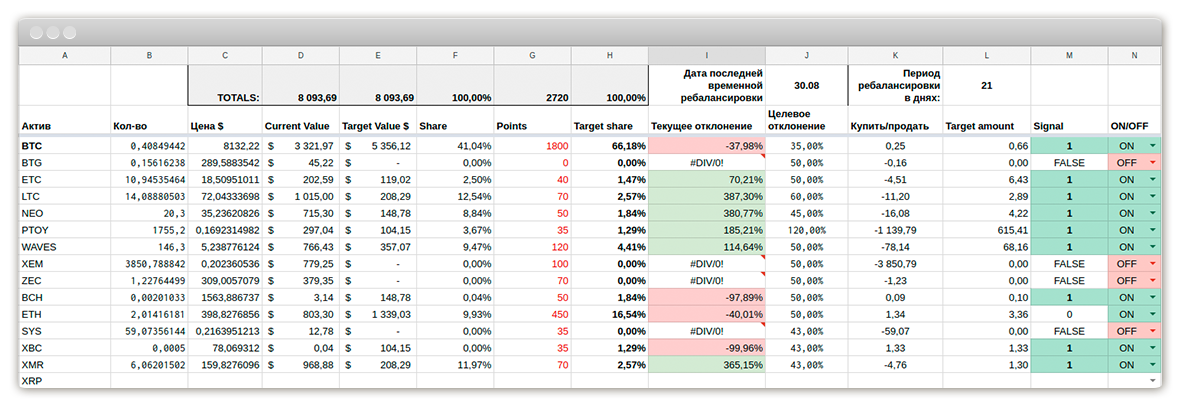
Task: Select column C header
Action: pos(225,56)
